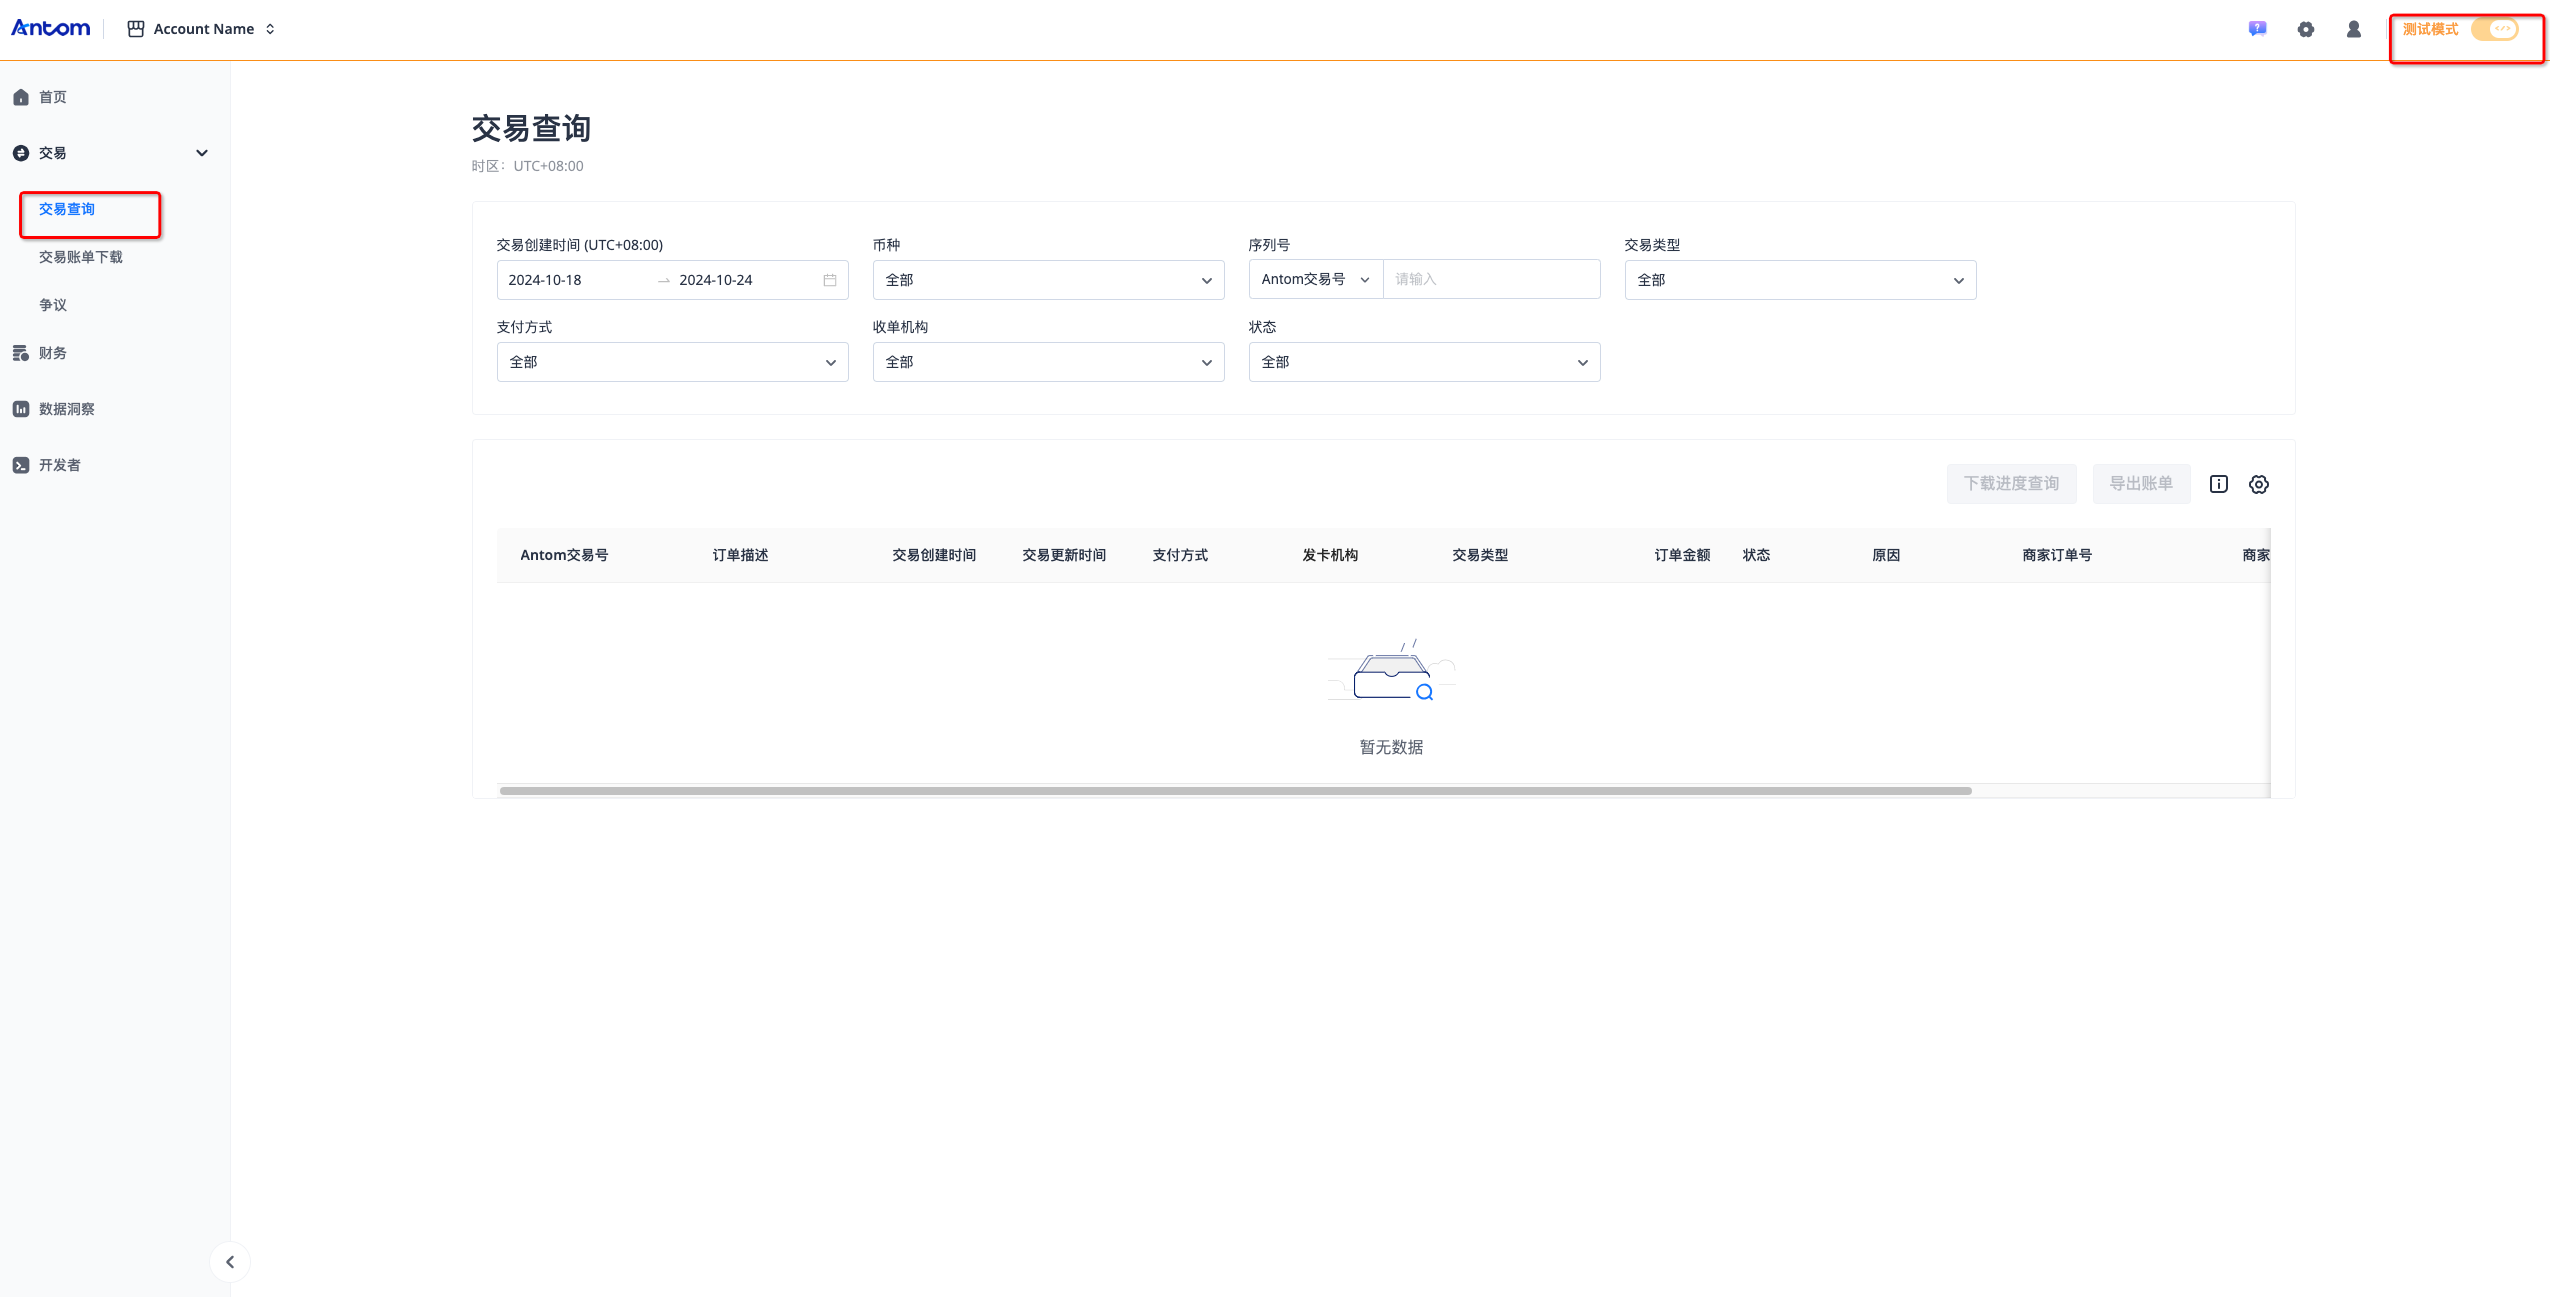
Task: Open the settings gear in top bar
Action: 2305,29
